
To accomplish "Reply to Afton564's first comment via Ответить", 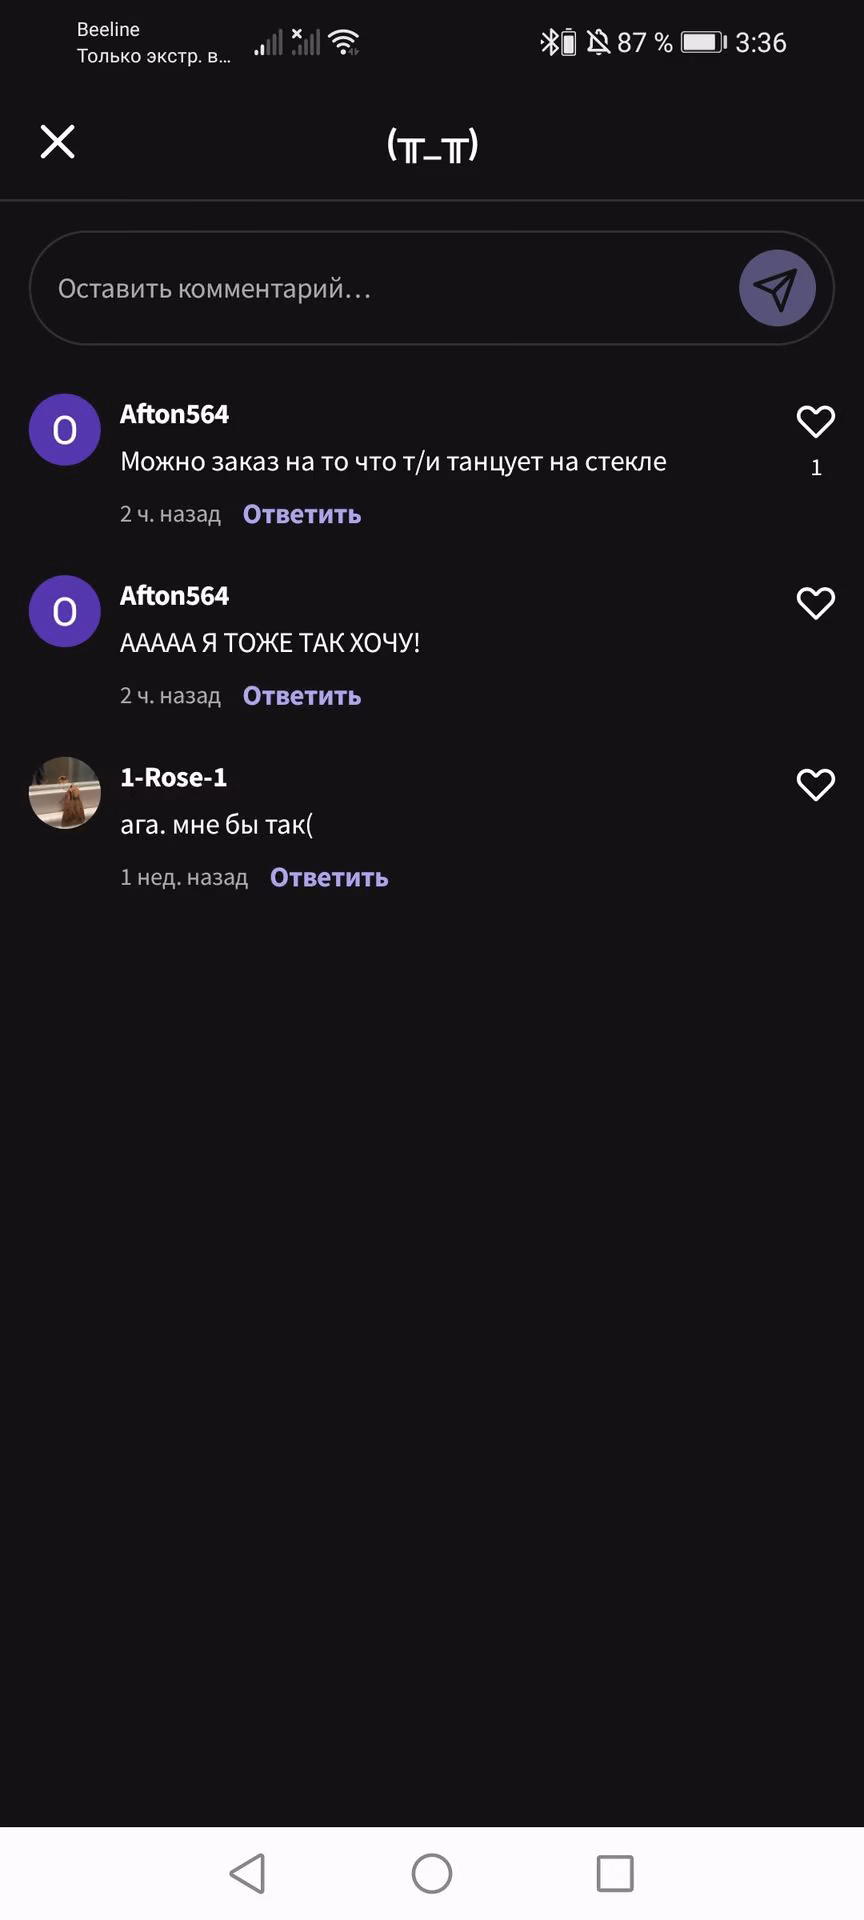I will [302, 514].
